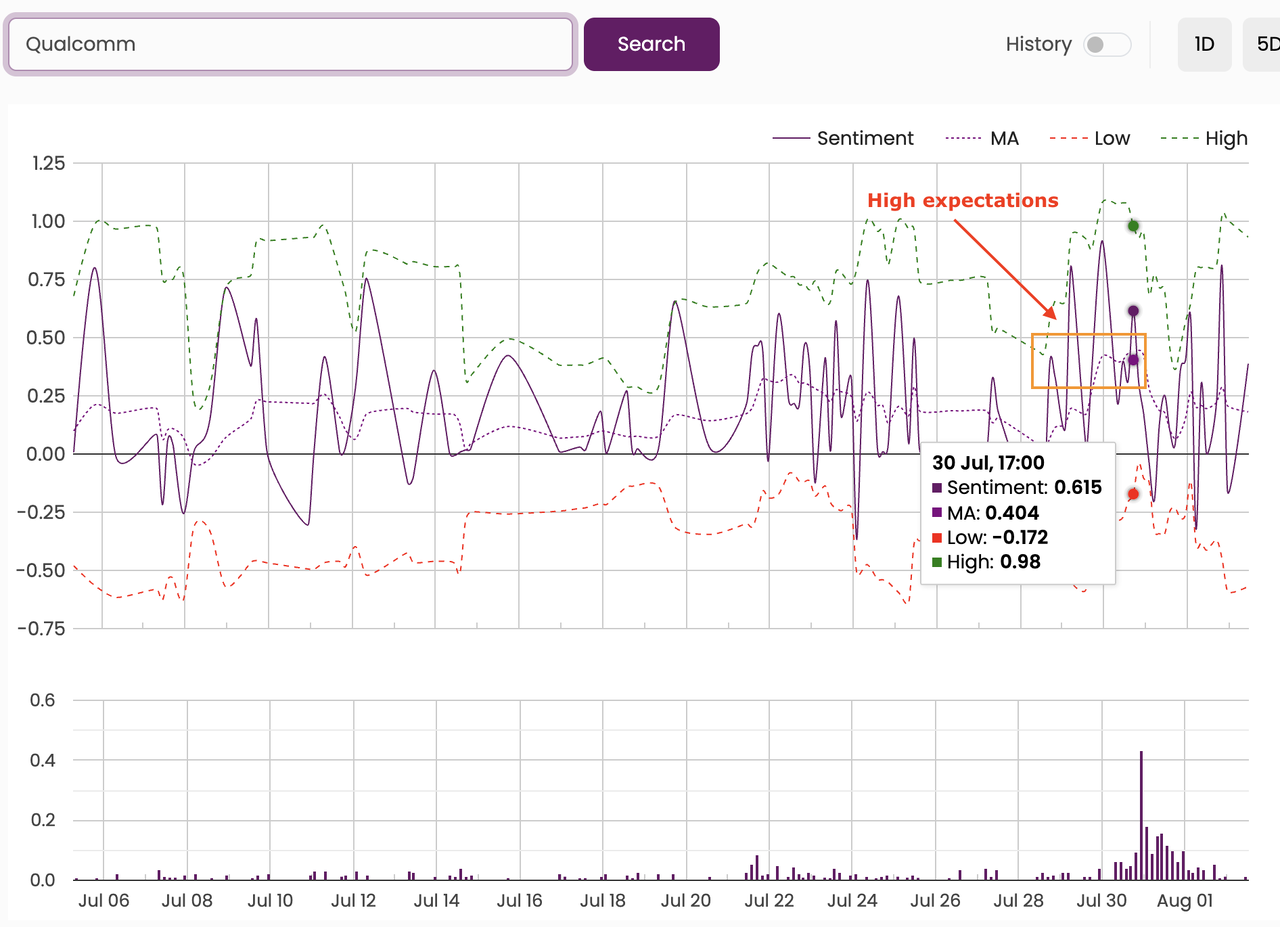Click the 'Jul 20' x-axis label
The image size is (1280, 927).
pos(686,900)
